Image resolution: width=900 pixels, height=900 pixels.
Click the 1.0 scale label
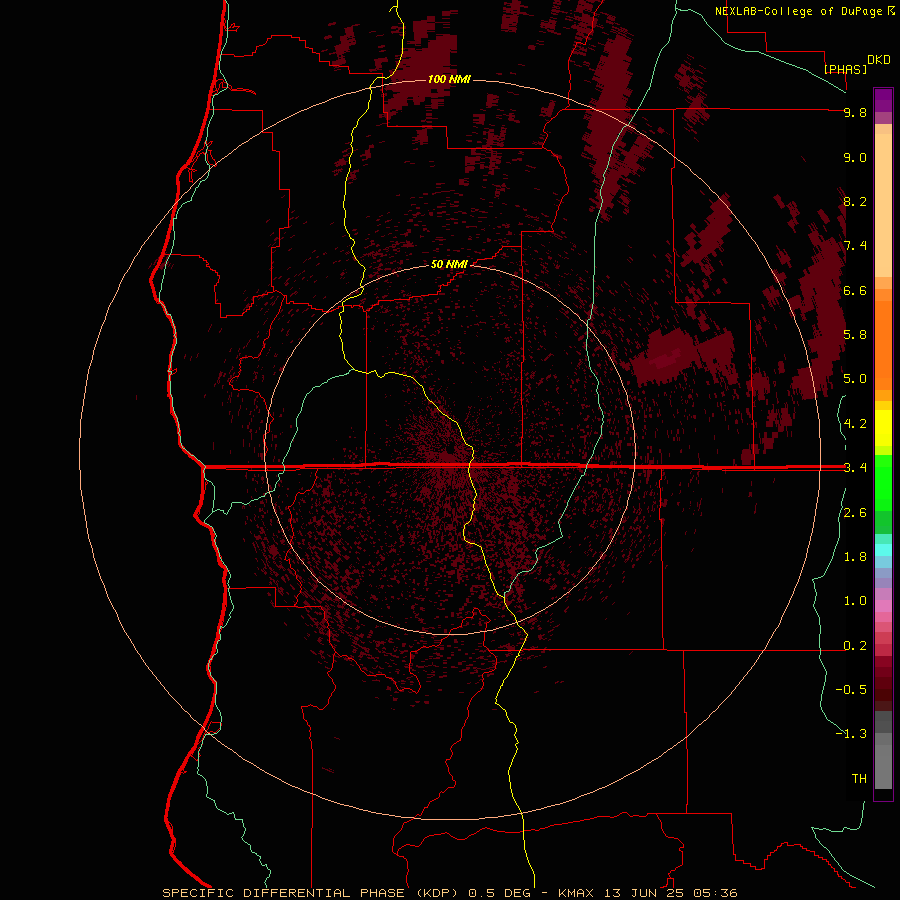click(x=855, y=601)
